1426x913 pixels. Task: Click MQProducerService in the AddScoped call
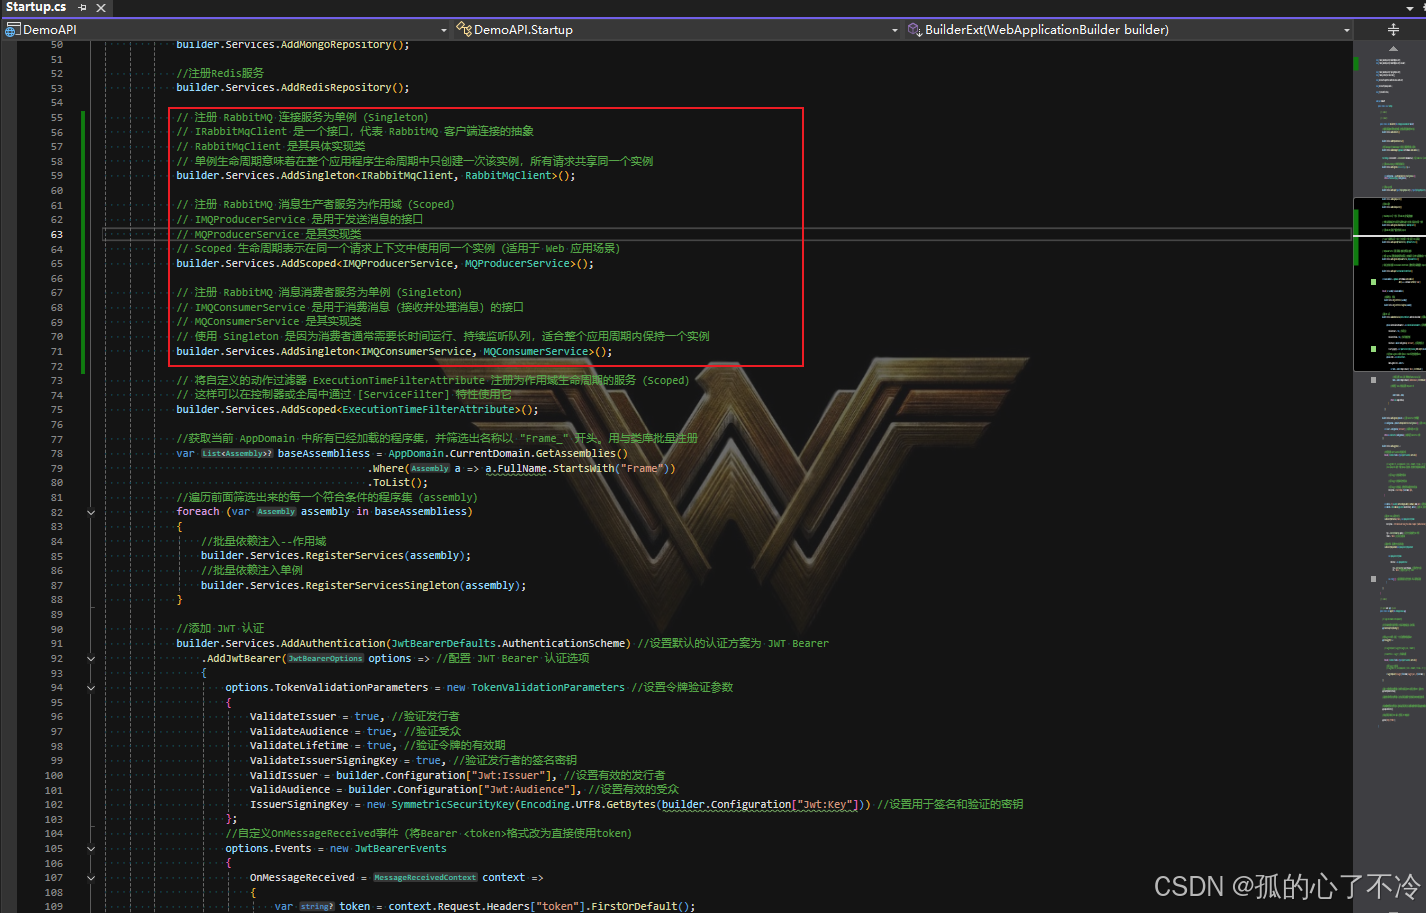(518, 264)
